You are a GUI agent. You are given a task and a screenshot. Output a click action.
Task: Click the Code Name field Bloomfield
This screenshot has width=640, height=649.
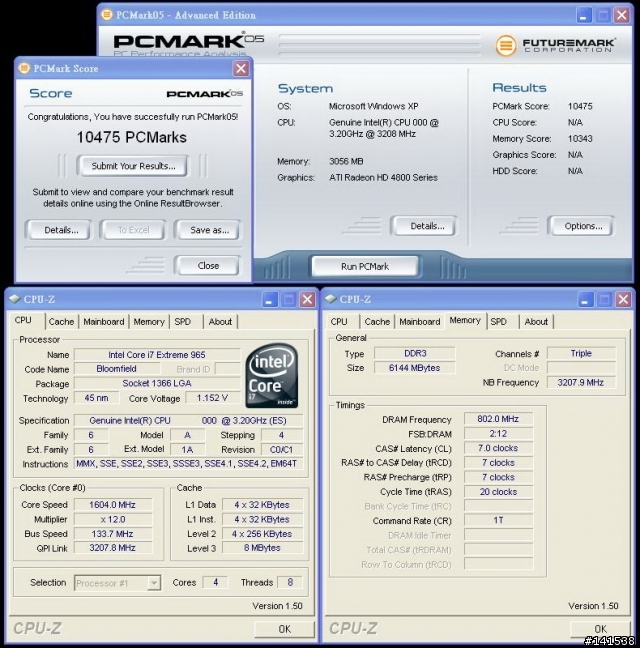(116, 369)
